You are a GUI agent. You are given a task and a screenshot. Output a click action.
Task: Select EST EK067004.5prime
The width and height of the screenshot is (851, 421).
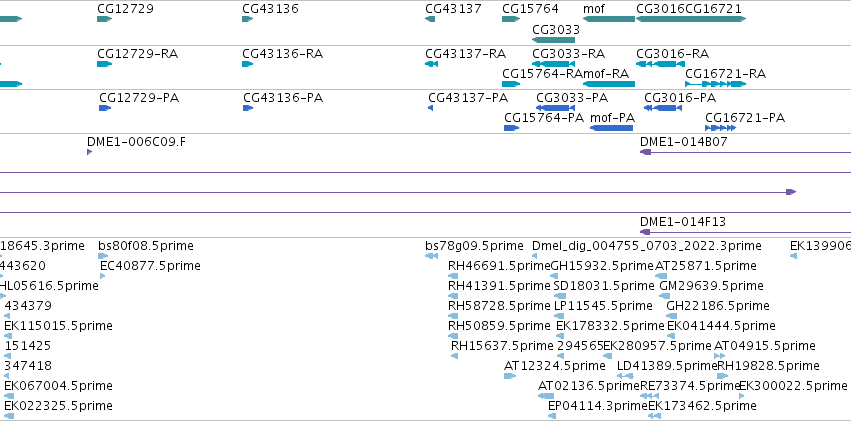pyautogui.click(x=58, y=386)
